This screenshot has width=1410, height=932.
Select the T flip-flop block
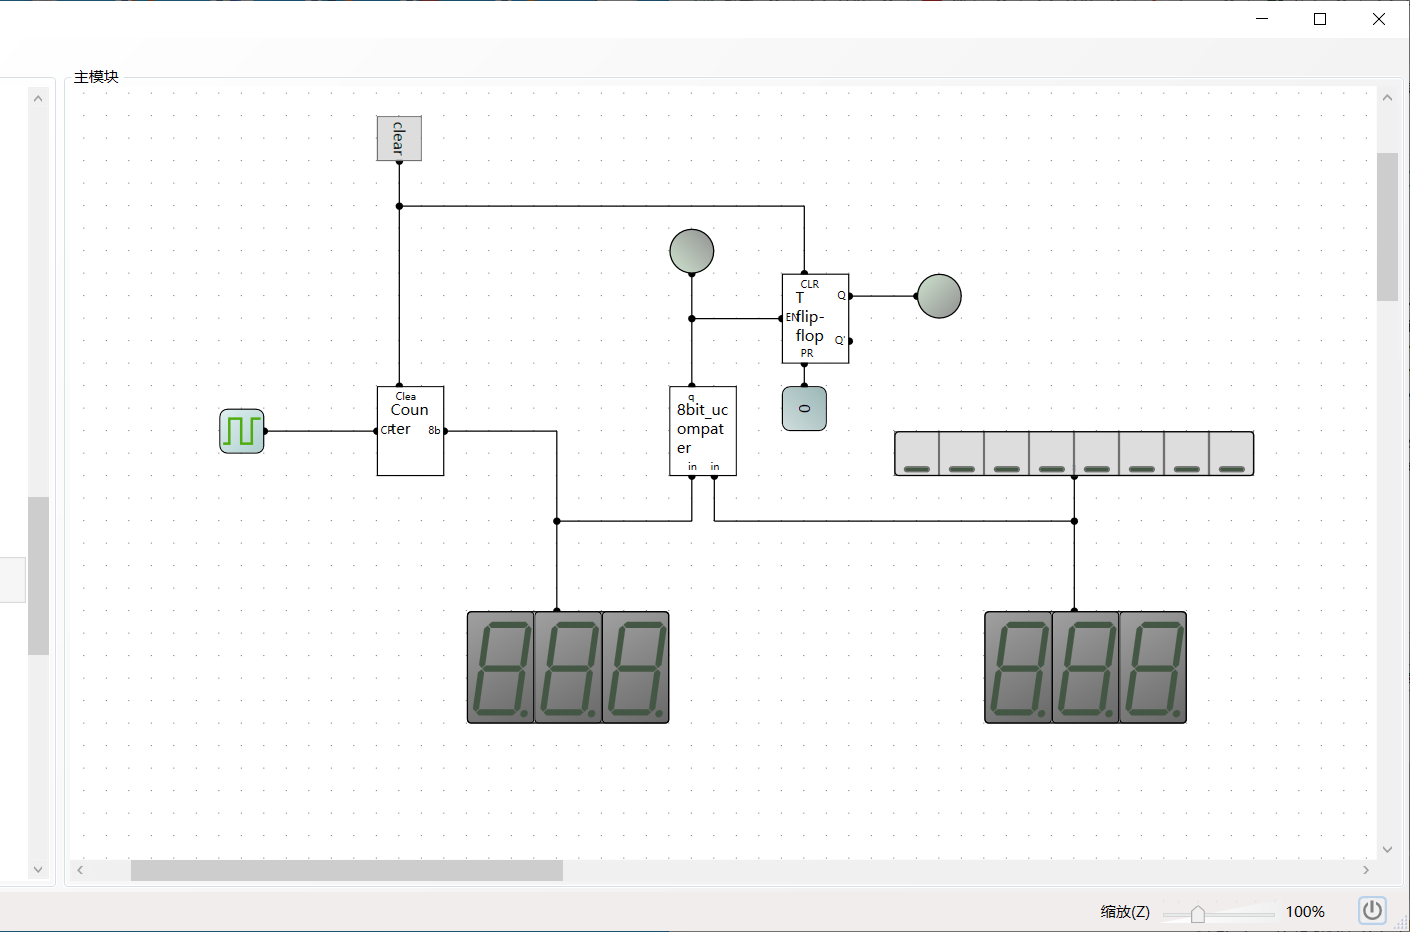click(x=815, y=318)
